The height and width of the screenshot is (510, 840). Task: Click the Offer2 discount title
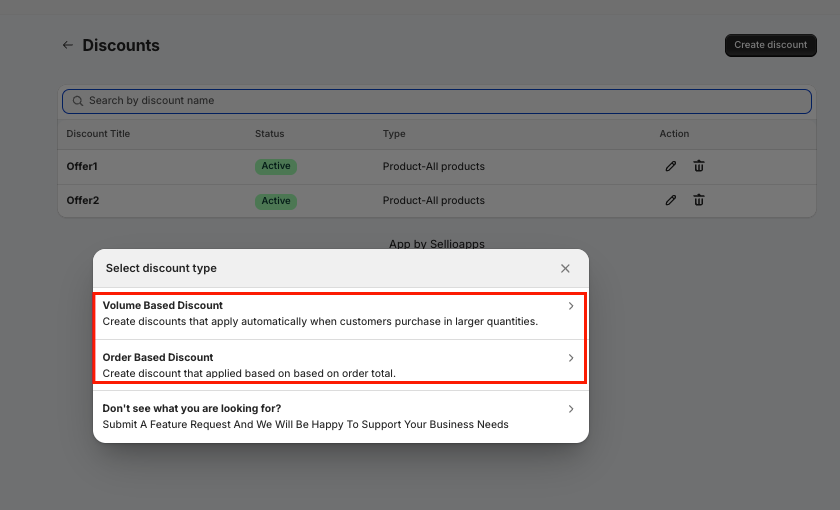[82, 200]
